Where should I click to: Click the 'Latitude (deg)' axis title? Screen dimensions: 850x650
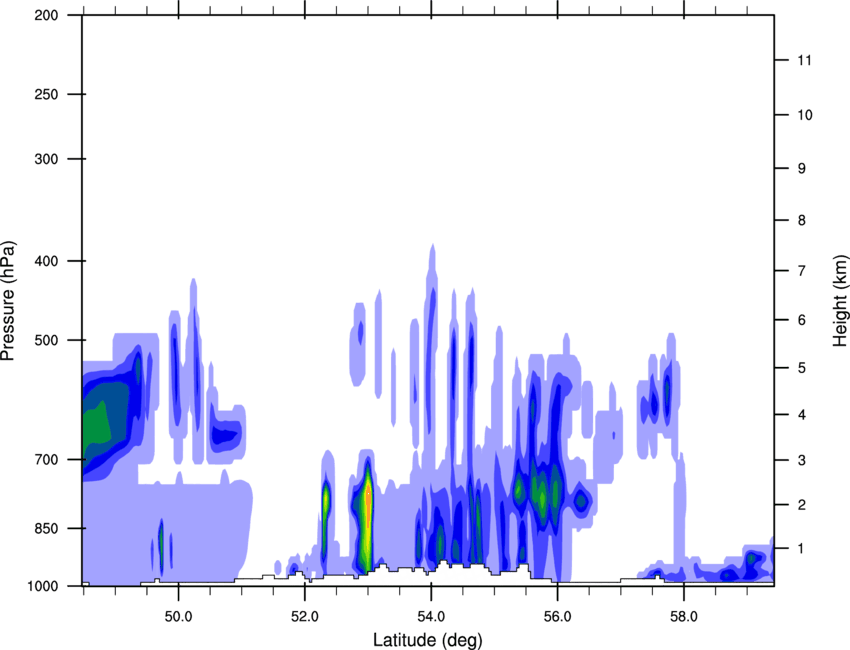[428, 640]
